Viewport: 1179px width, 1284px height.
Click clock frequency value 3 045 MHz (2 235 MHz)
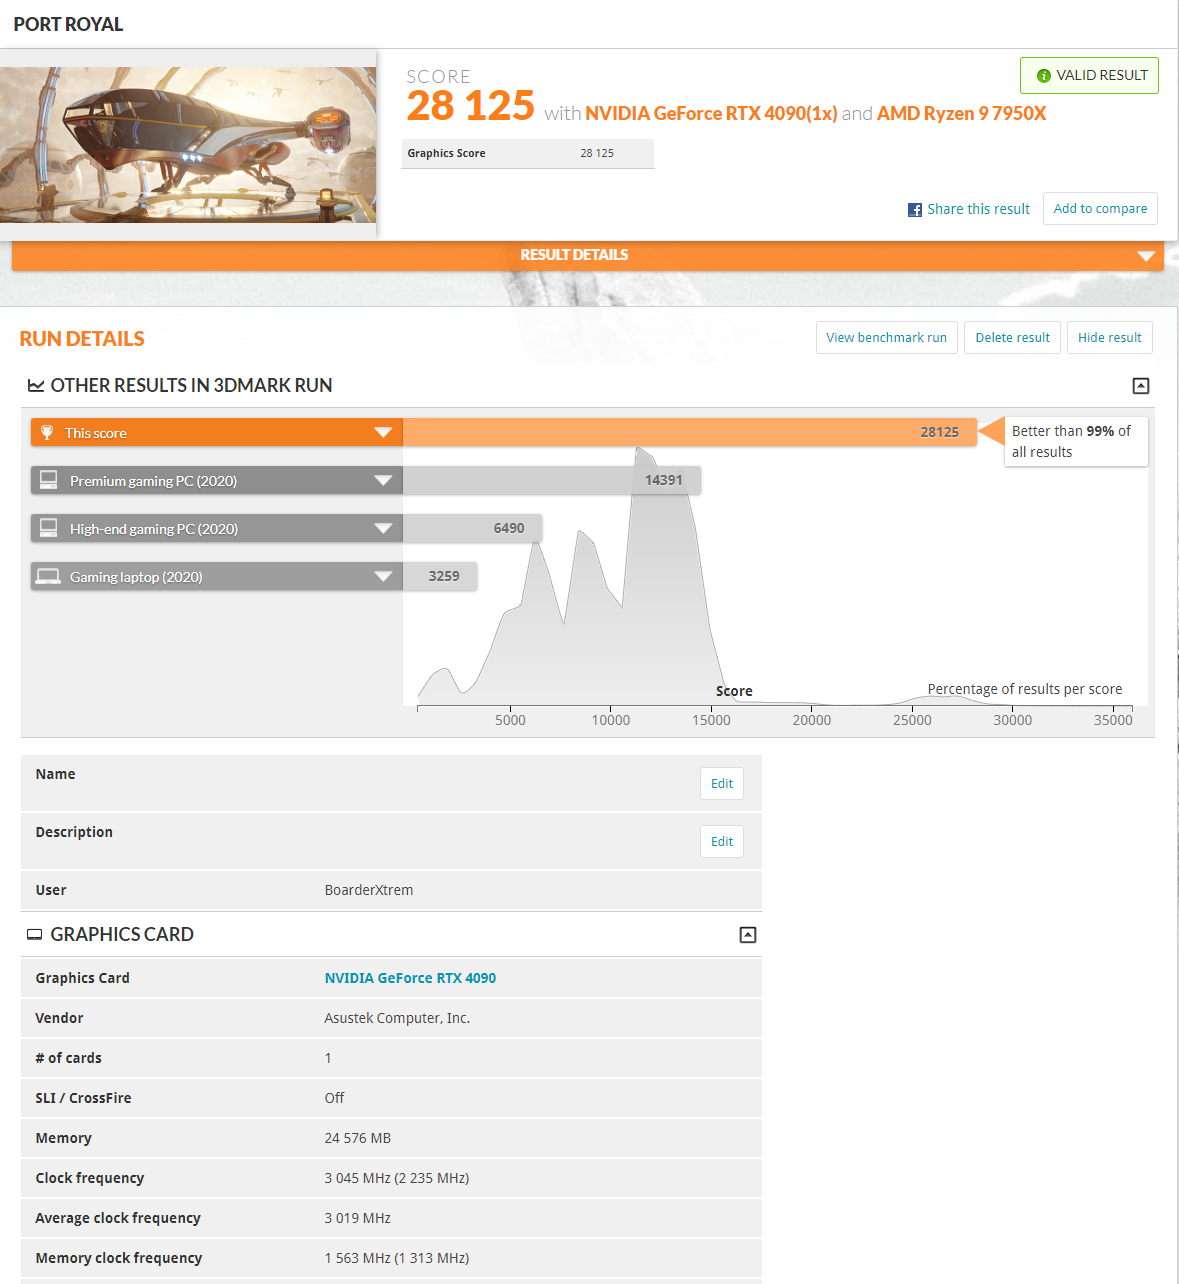pyautogui.click(x=397, y=1178)
